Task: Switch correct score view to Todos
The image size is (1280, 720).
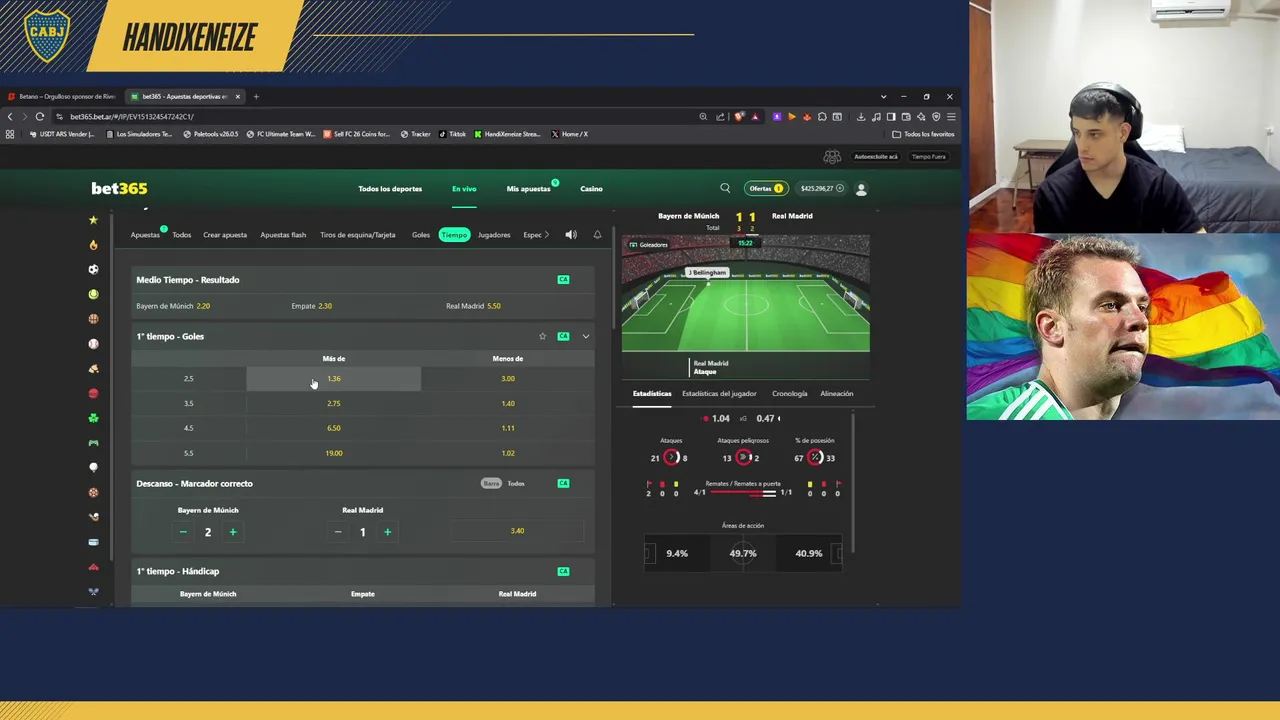Action: coord(516,484)
